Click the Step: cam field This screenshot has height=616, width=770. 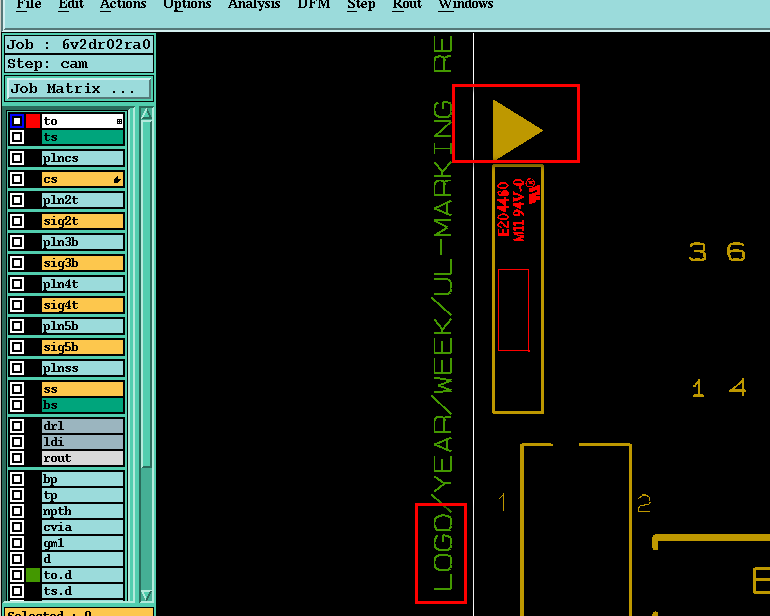(79, 64)
